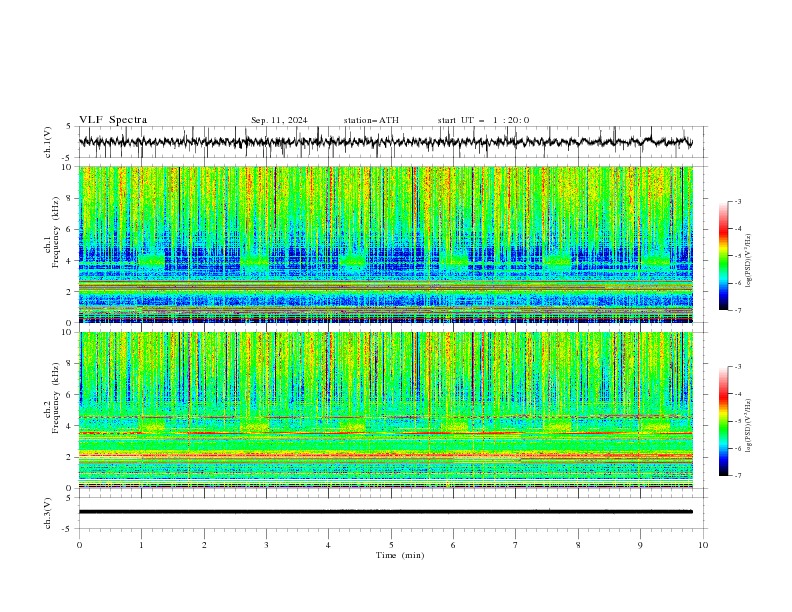The width and height of the screenshot is (792, 612).
Task: Select the "Sep. 11, 2024" date label
Action: point(279,120)
